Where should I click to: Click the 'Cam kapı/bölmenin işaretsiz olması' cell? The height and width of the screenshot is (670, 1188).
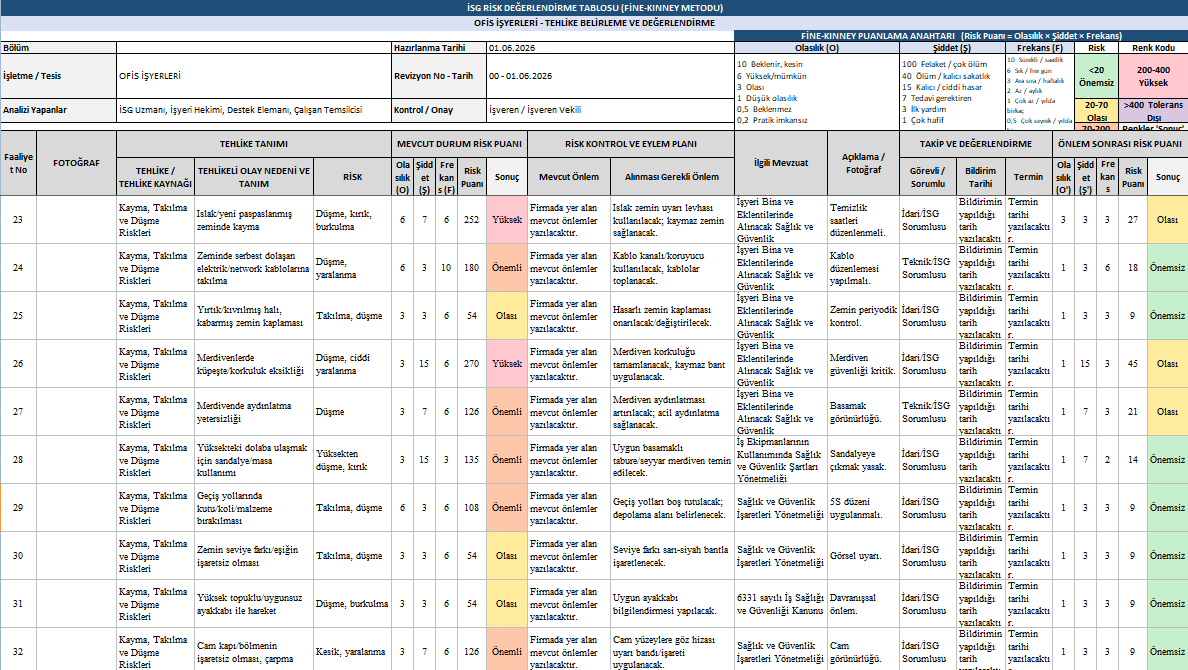[x=254, y=650]
